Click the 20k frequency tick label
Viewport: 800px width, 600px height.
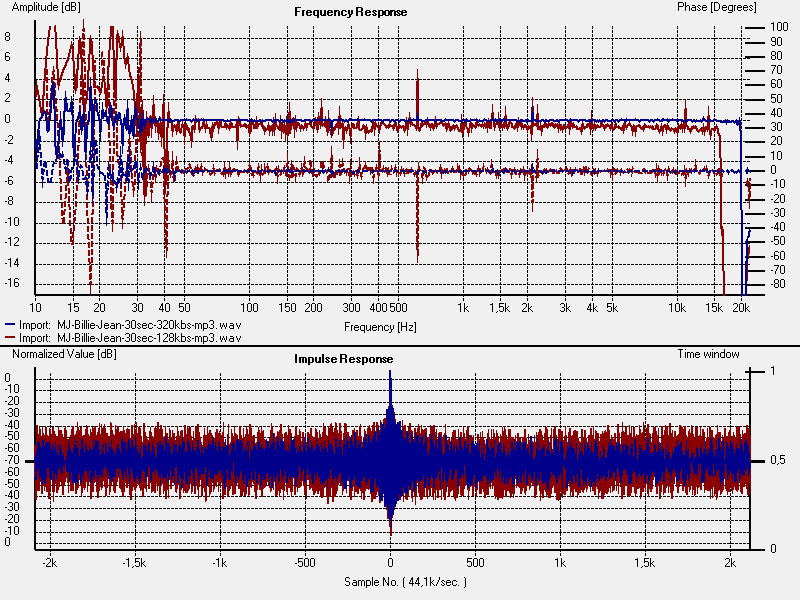741,308
